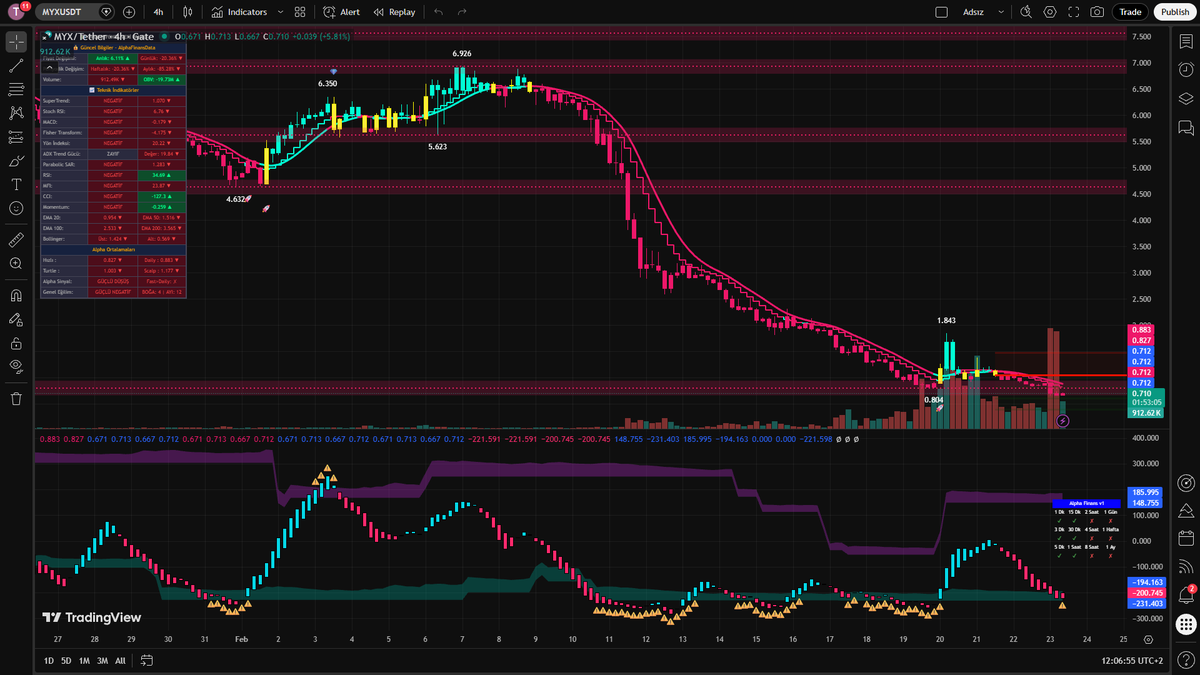Image resolution: width=1200 pixels, height=675 pixels.
Task: Open the go to date calendar
Action: pyautogui.click(x=146, y=660)
